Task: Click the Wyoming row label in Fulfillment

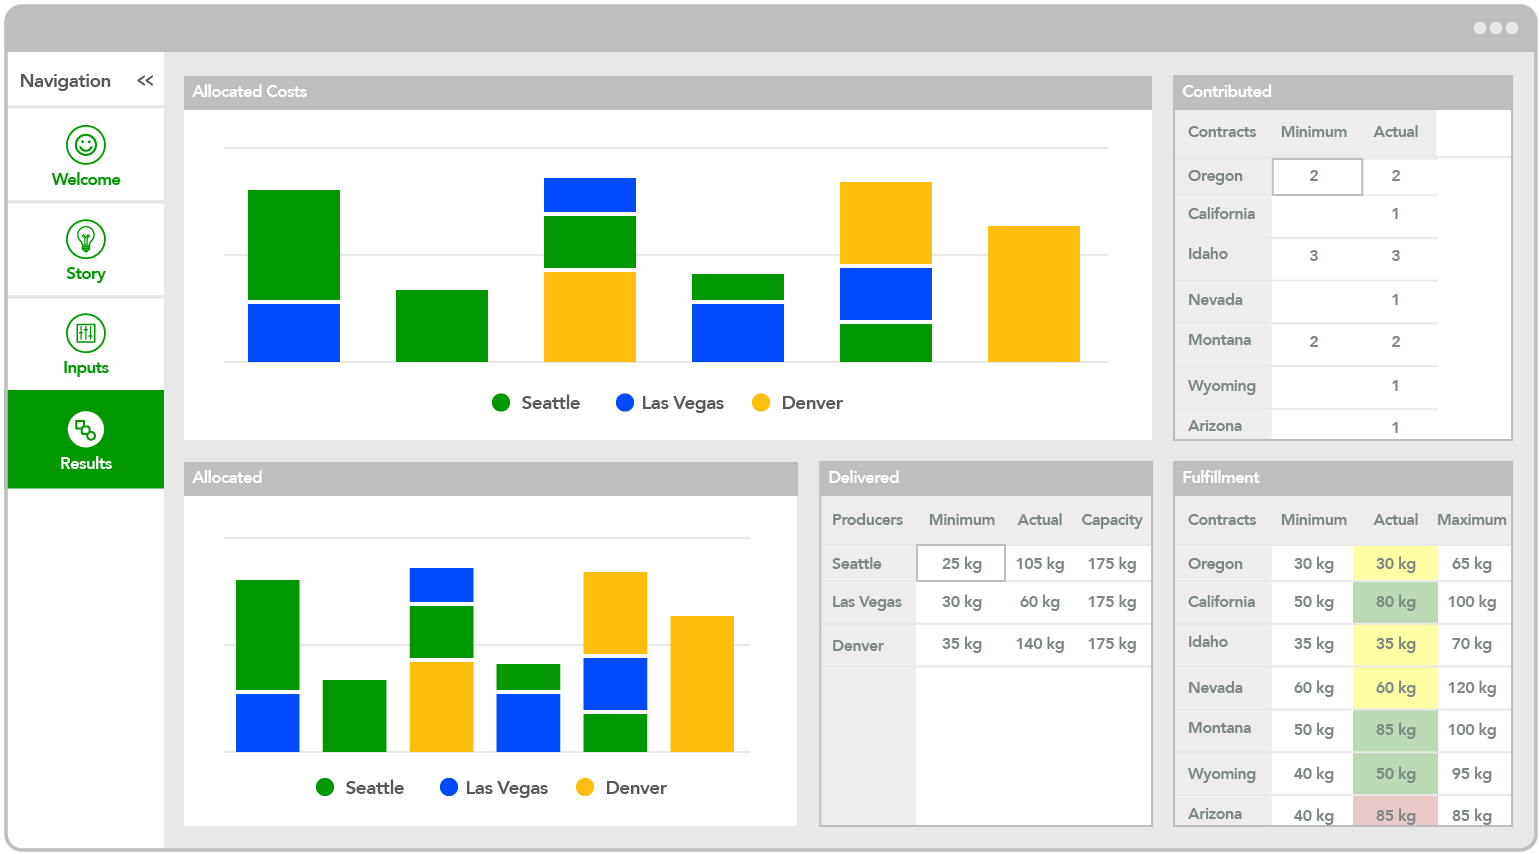Action: pos(1221,774)
